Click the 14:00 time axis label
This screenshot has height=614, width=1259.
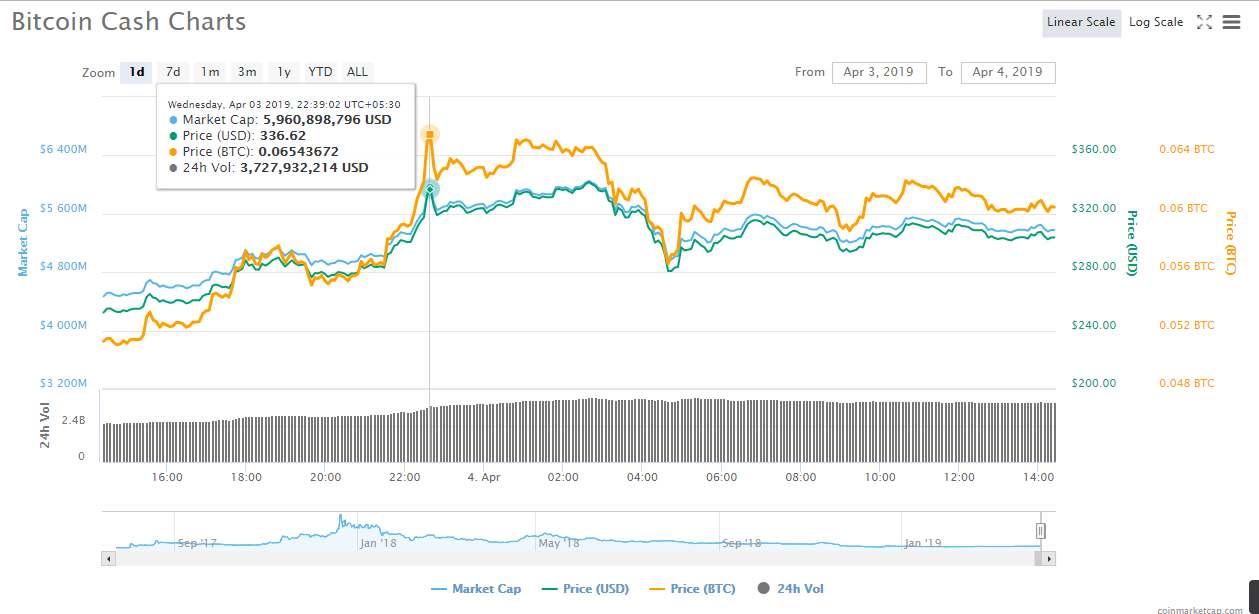(x=1039, y=477)
